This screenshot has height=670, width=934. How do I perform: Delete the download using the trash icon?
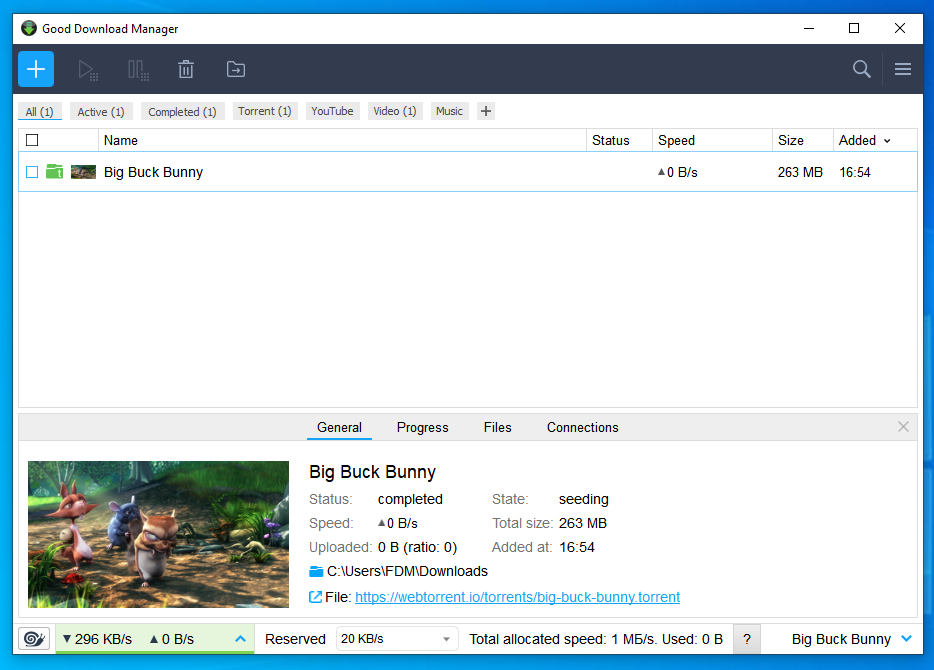(186, 69)
